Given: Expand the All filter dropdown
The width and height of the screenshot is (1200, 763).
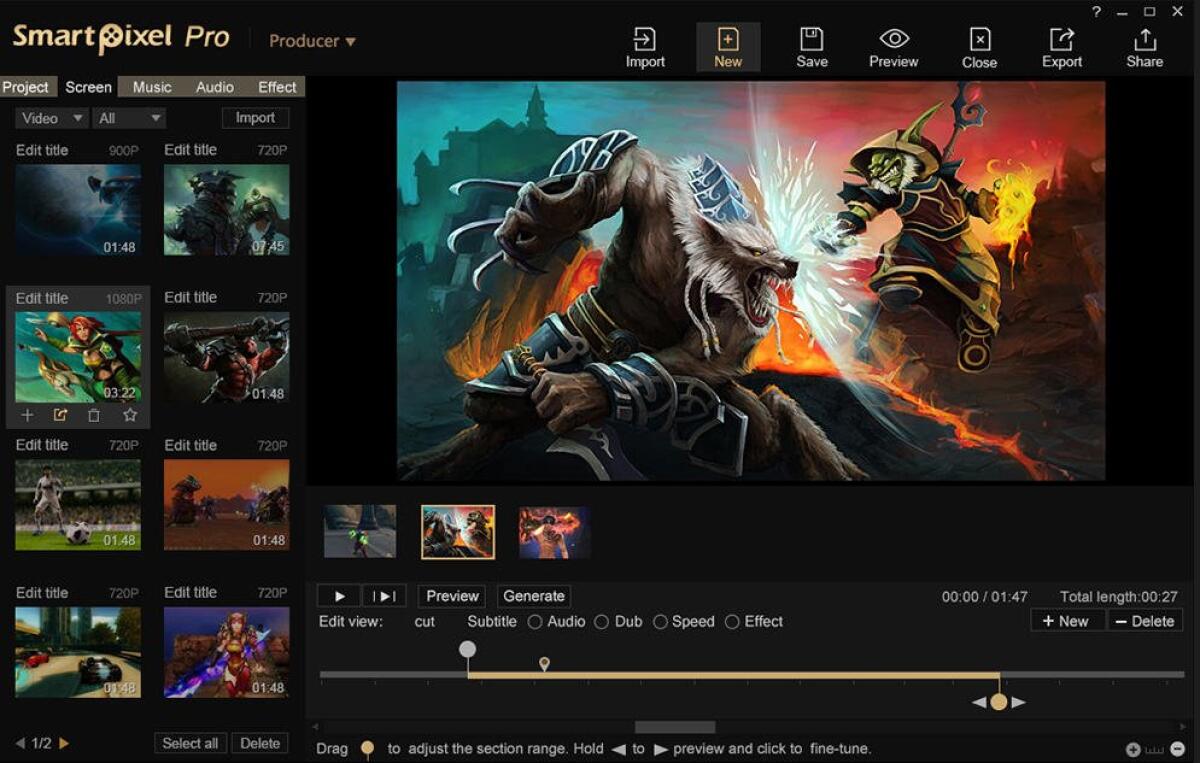Looking at the screenshot, I should point(128,117).
